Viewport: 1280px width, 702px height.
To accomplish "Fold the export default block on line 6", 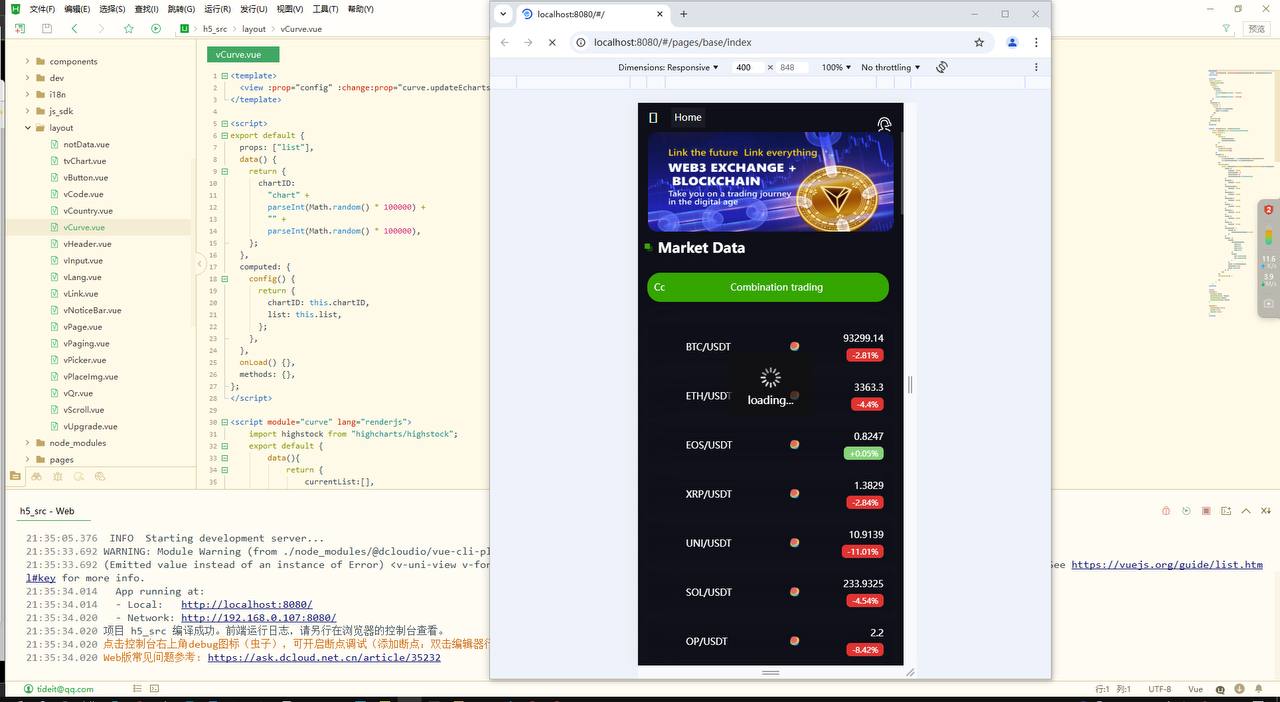I will 225,136.
